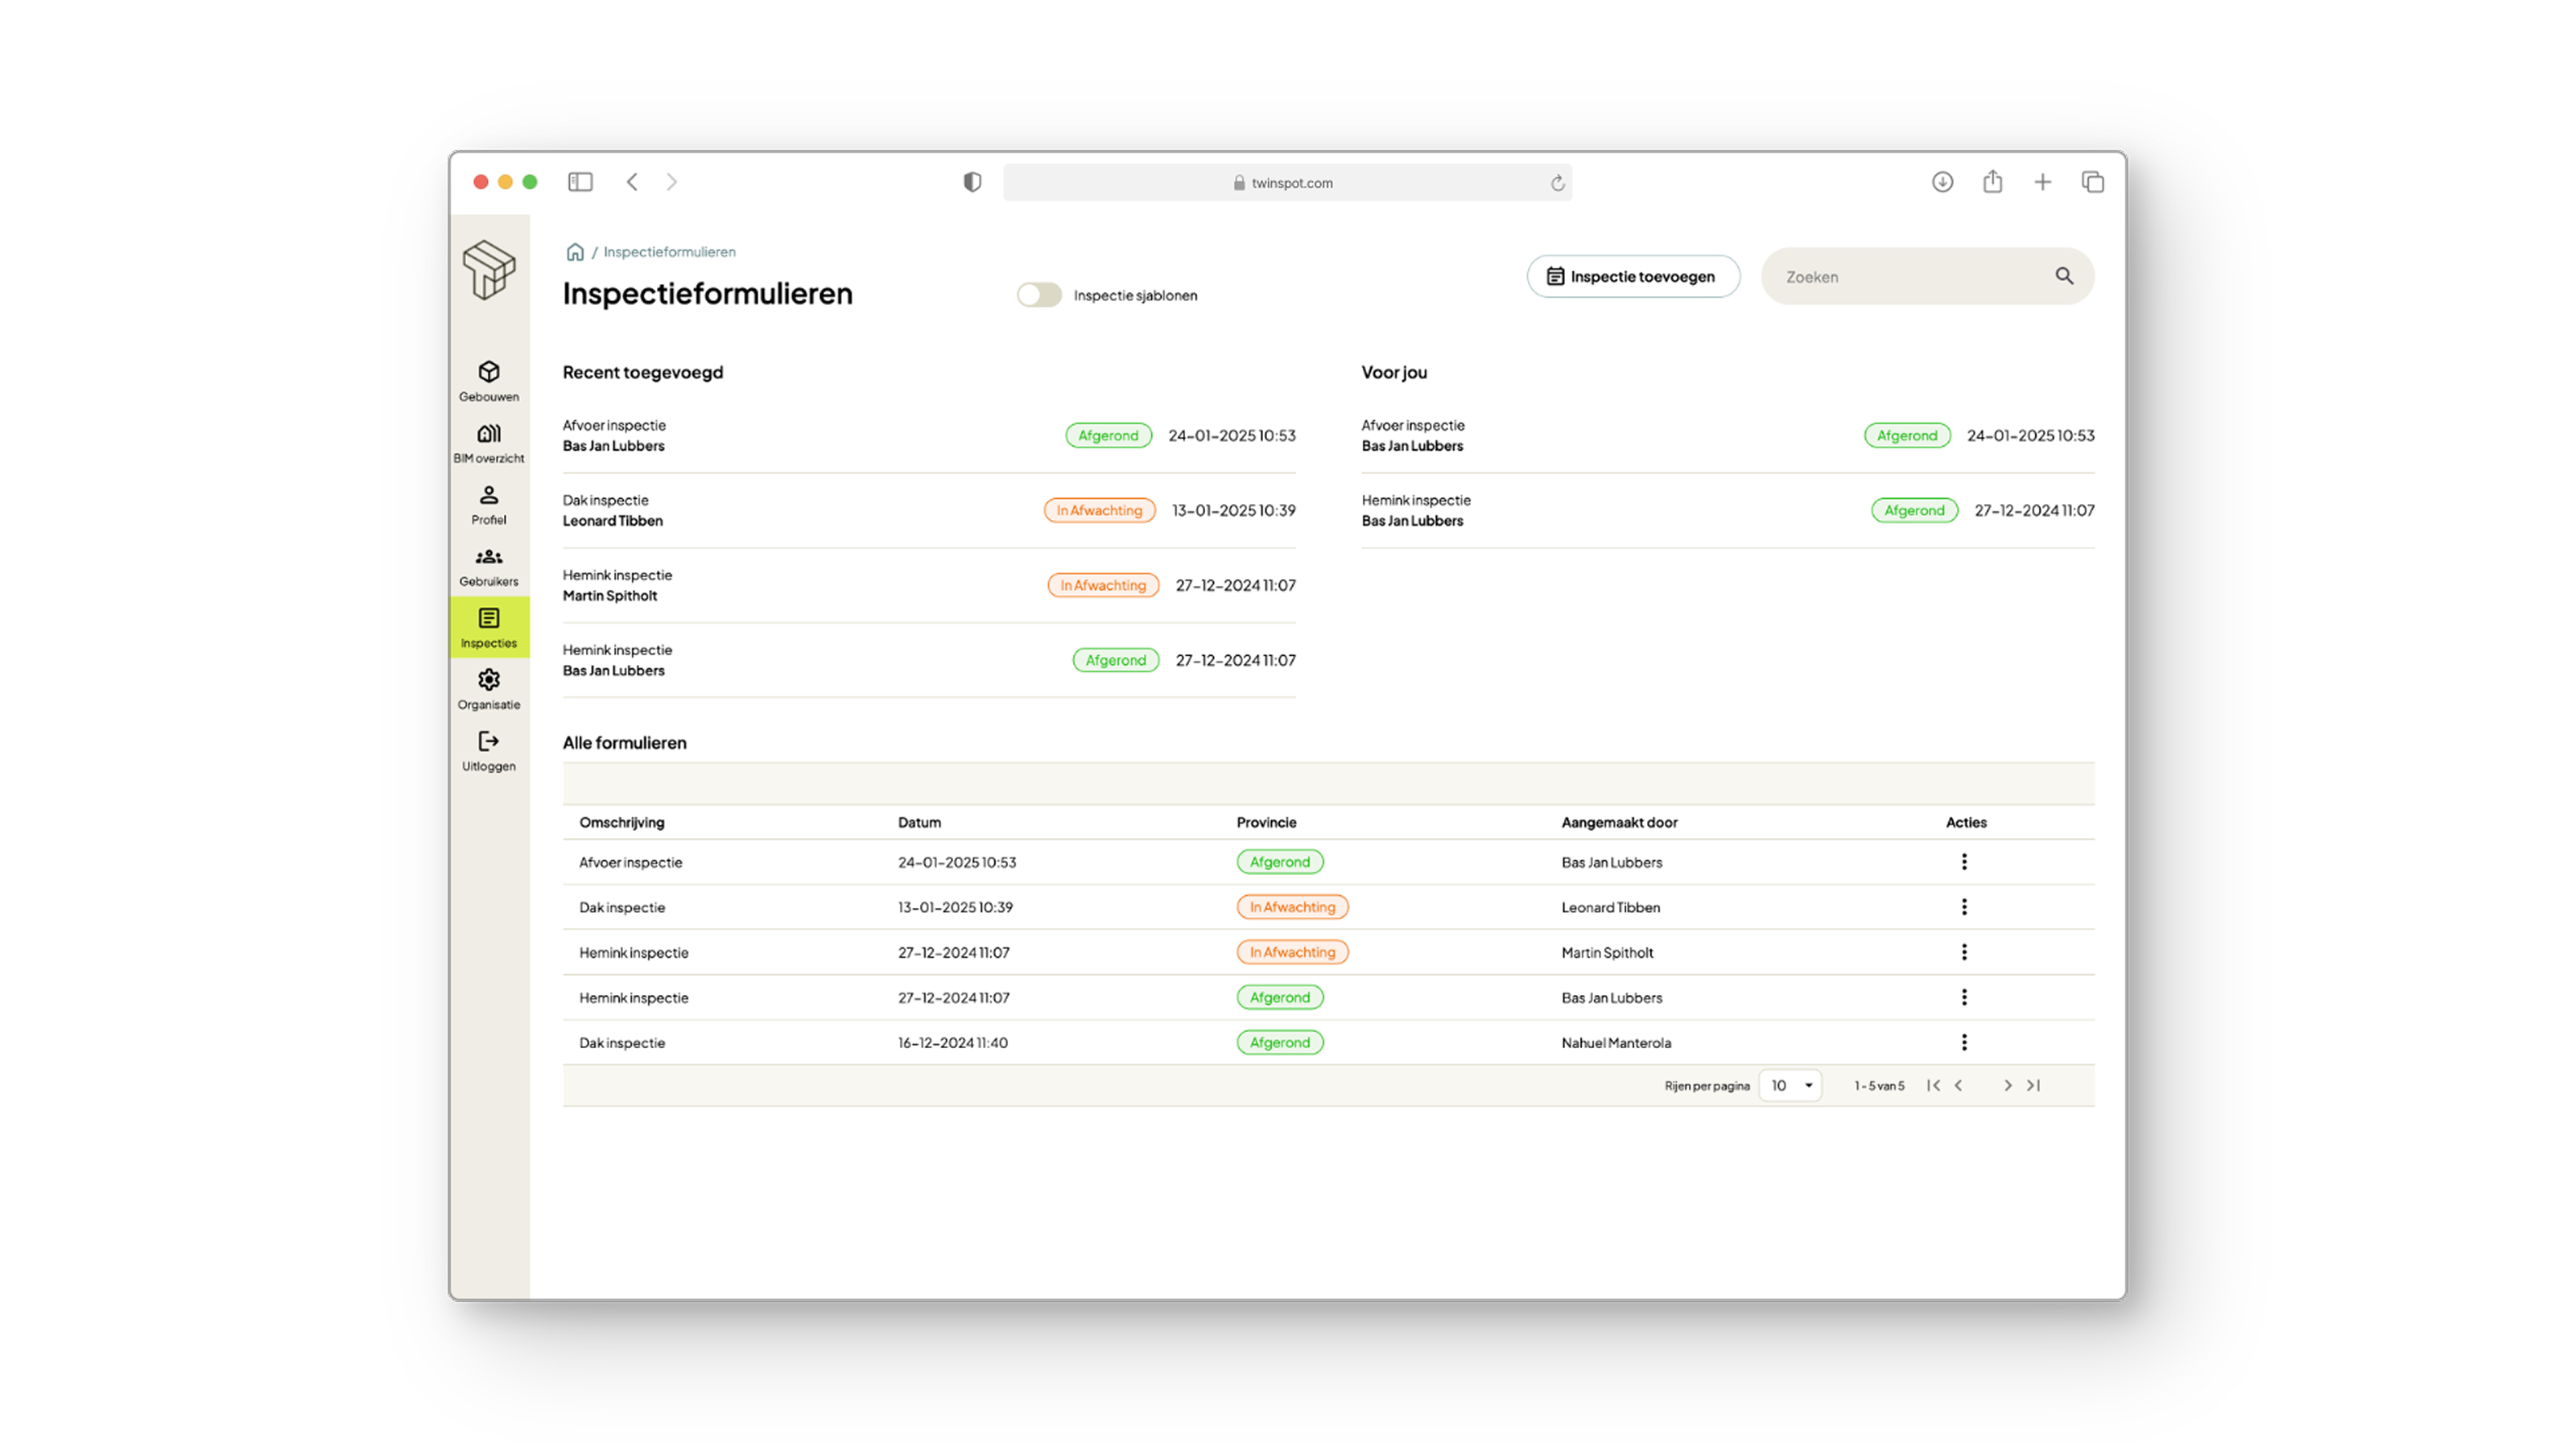Open BIM overzicht in sidebar
This screenshot has height=1449, width=2576.
point(489,443)
